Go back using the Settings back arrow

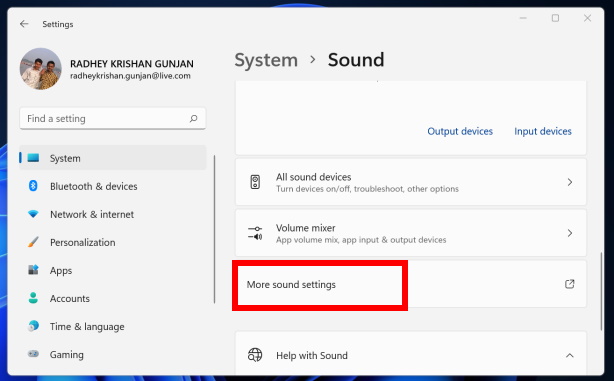click(x=24, y=24)
